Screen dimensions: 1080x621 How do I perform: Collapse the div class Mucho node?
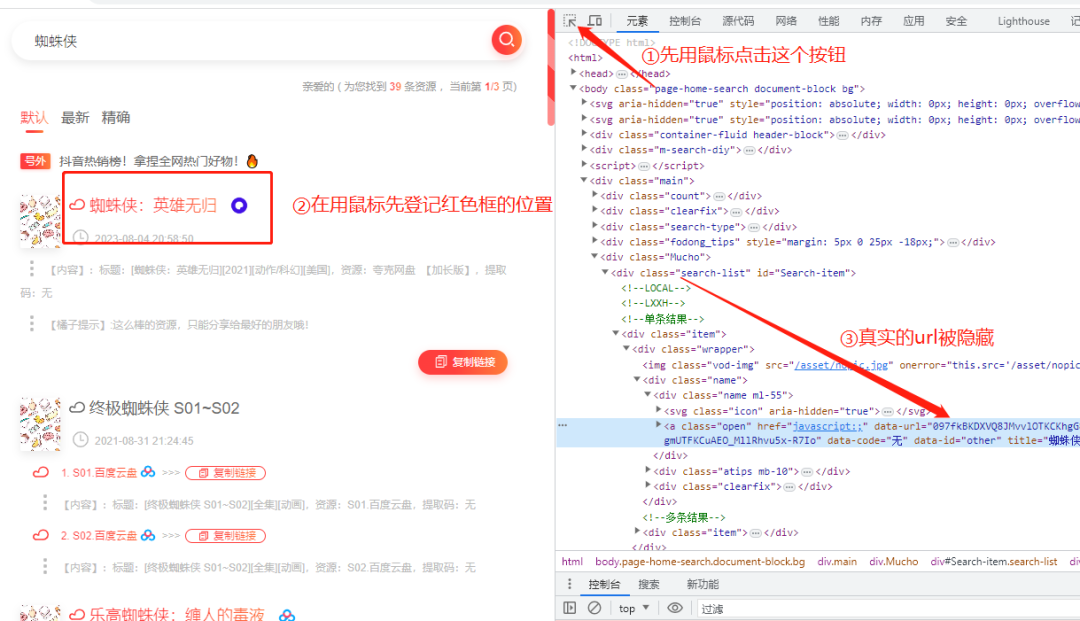pos(595,256)
